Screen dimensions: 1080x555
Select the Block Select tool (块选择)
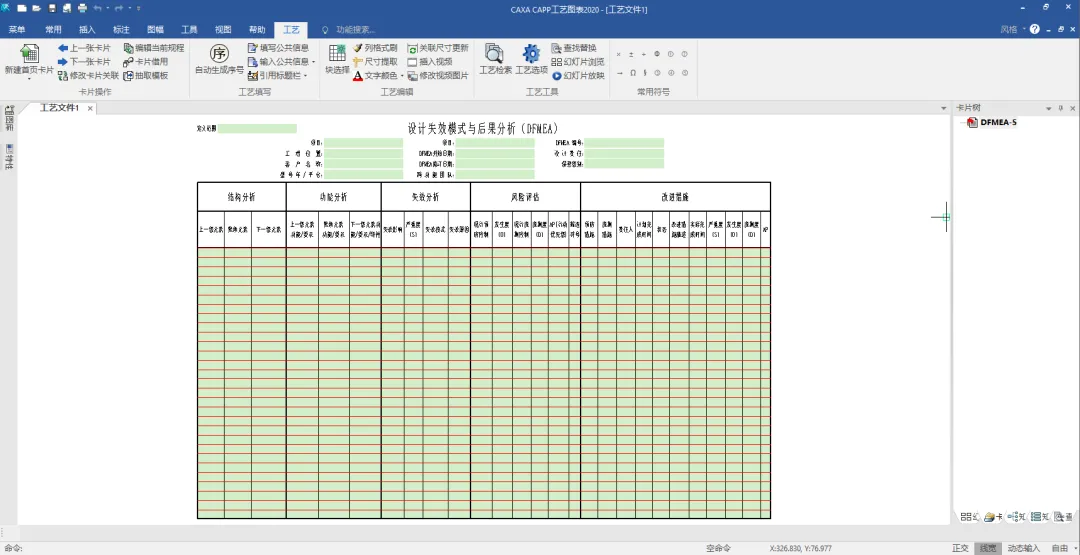[338, 59]
